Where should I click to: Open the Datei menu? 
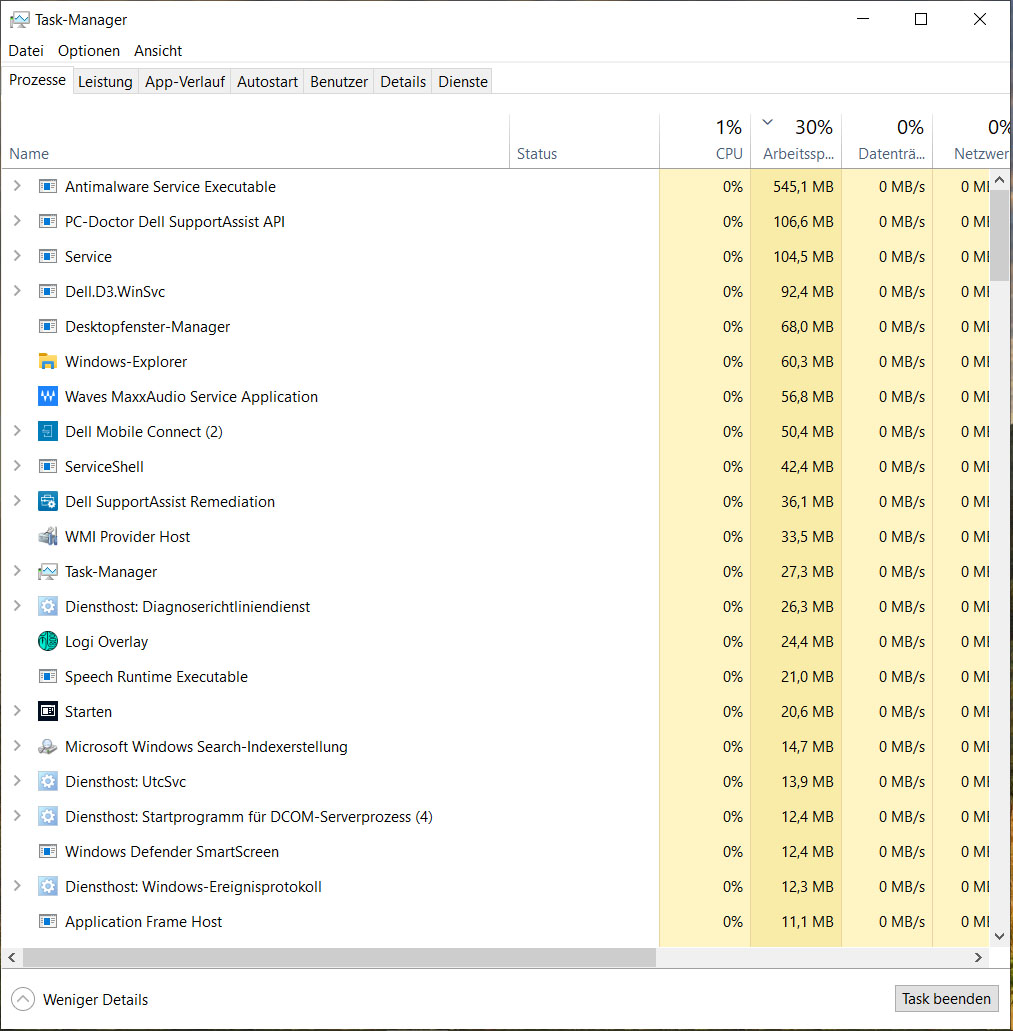[26, 51]
